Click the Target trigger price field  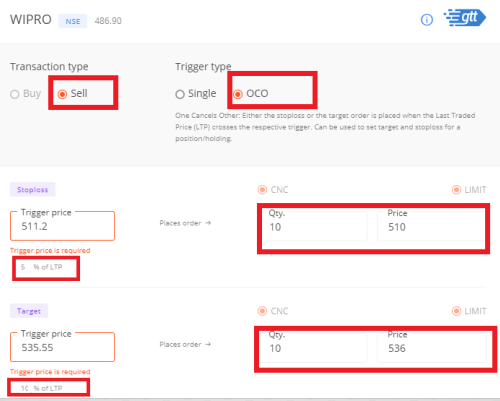point(62,347)
